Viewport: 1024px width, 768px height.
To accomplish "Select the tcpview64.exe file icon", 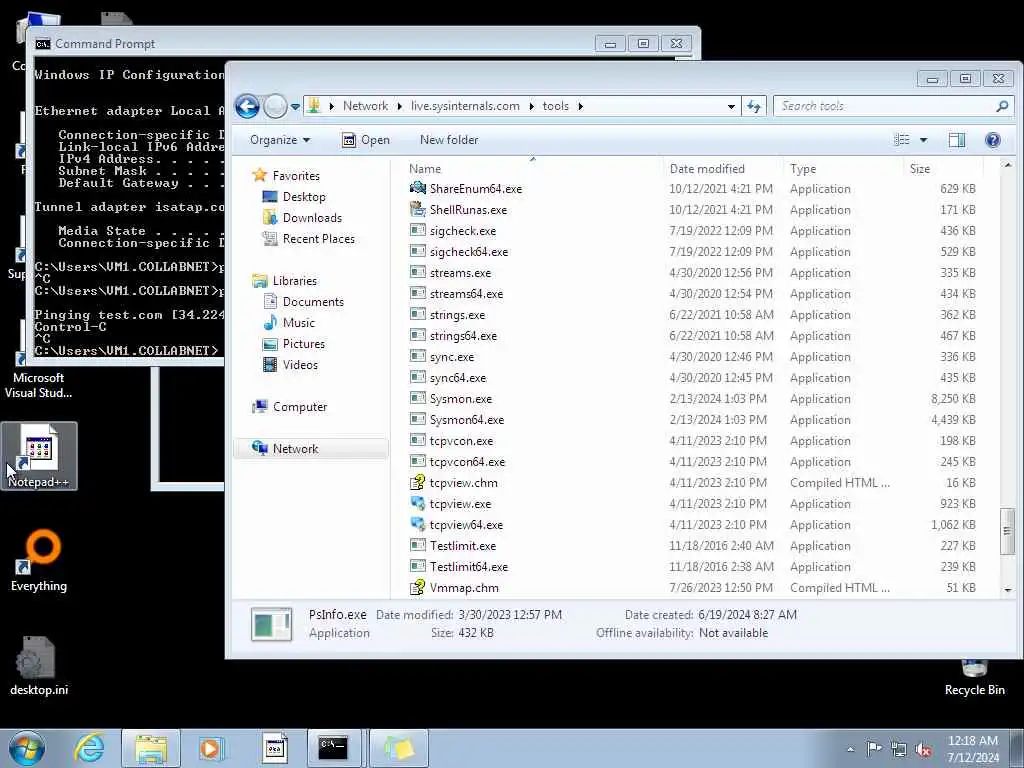I will pyautogui.click(x=418, y=524).
